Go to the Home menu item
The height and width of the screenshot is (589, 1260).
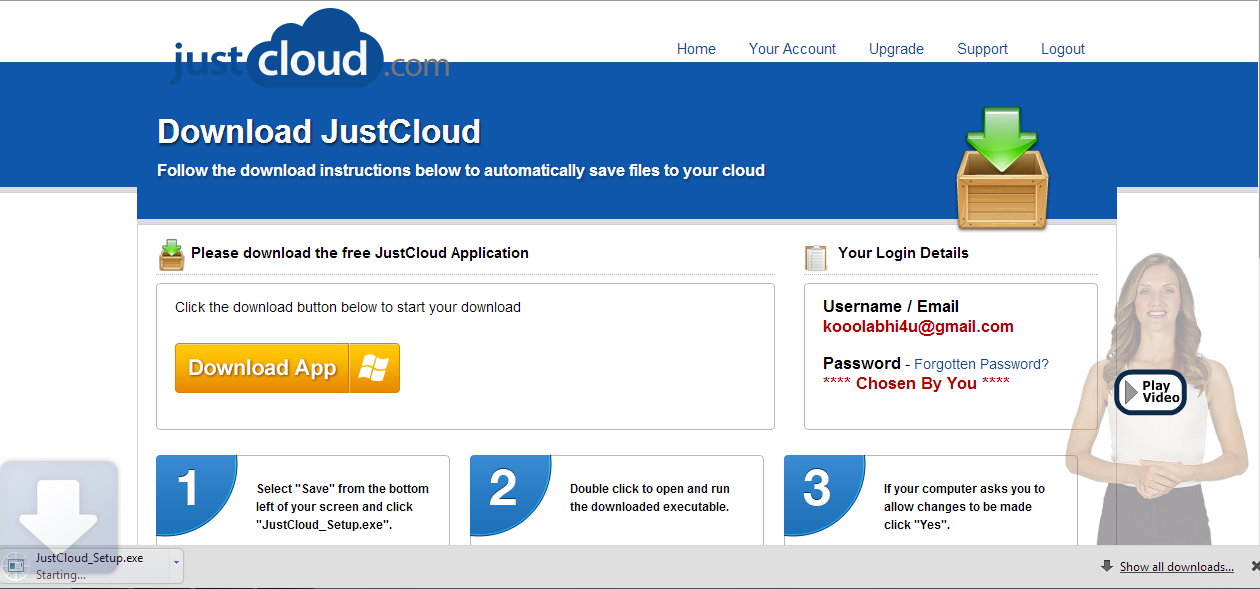point(696,49)
